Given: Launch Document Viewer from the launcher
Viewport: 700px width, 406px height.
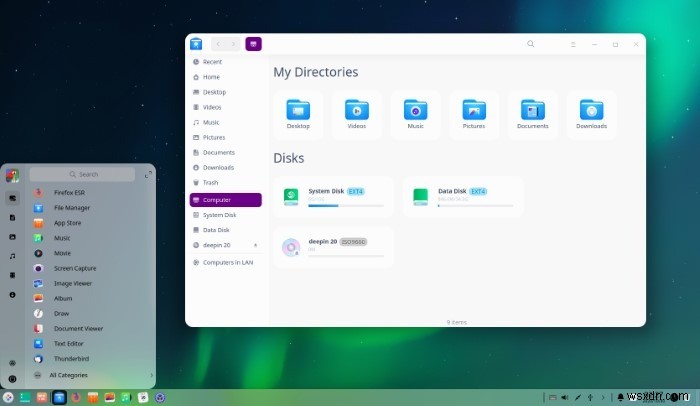Looking at the screenshot, I should point(92,329).
